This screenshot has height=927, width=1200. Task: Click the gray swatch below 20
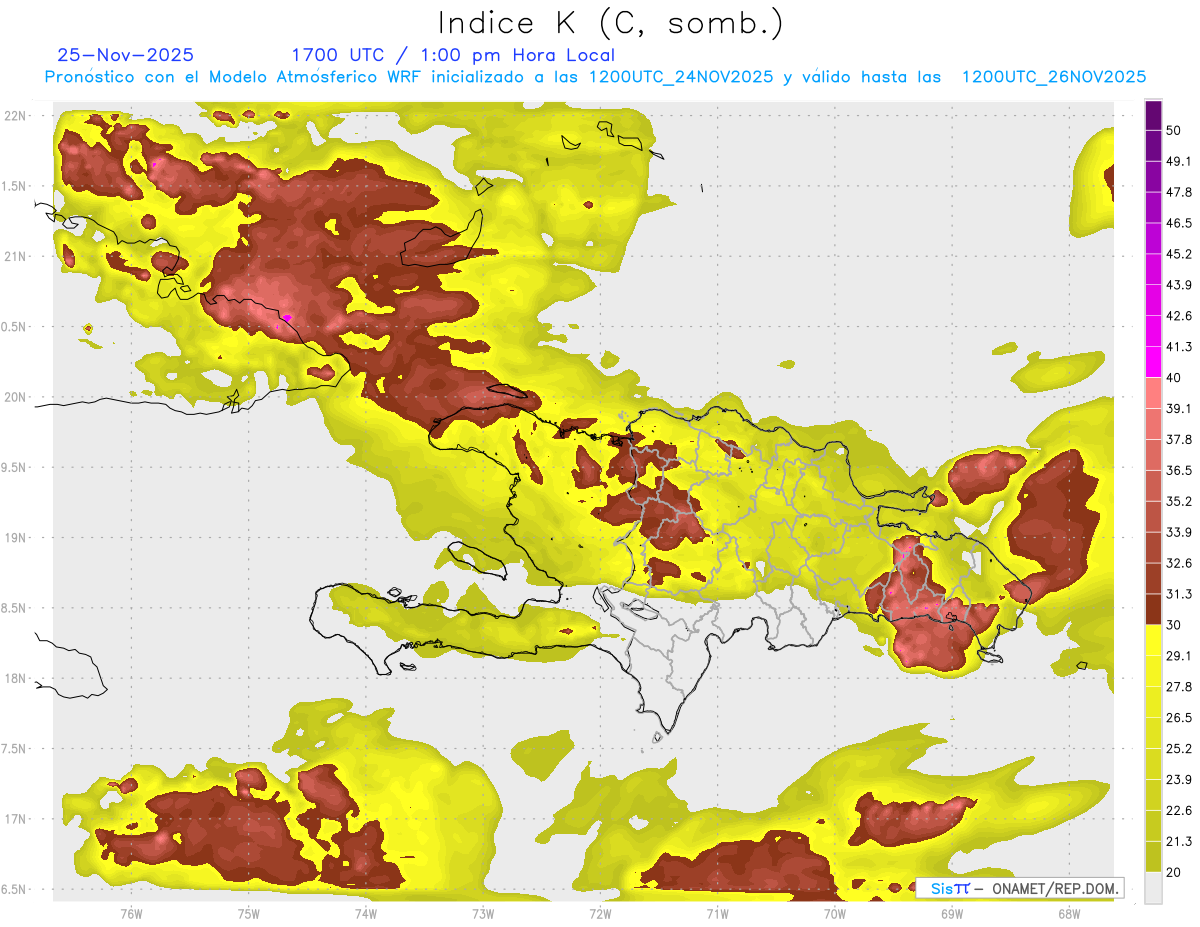pyautogui.click(x=1153, y=888)
